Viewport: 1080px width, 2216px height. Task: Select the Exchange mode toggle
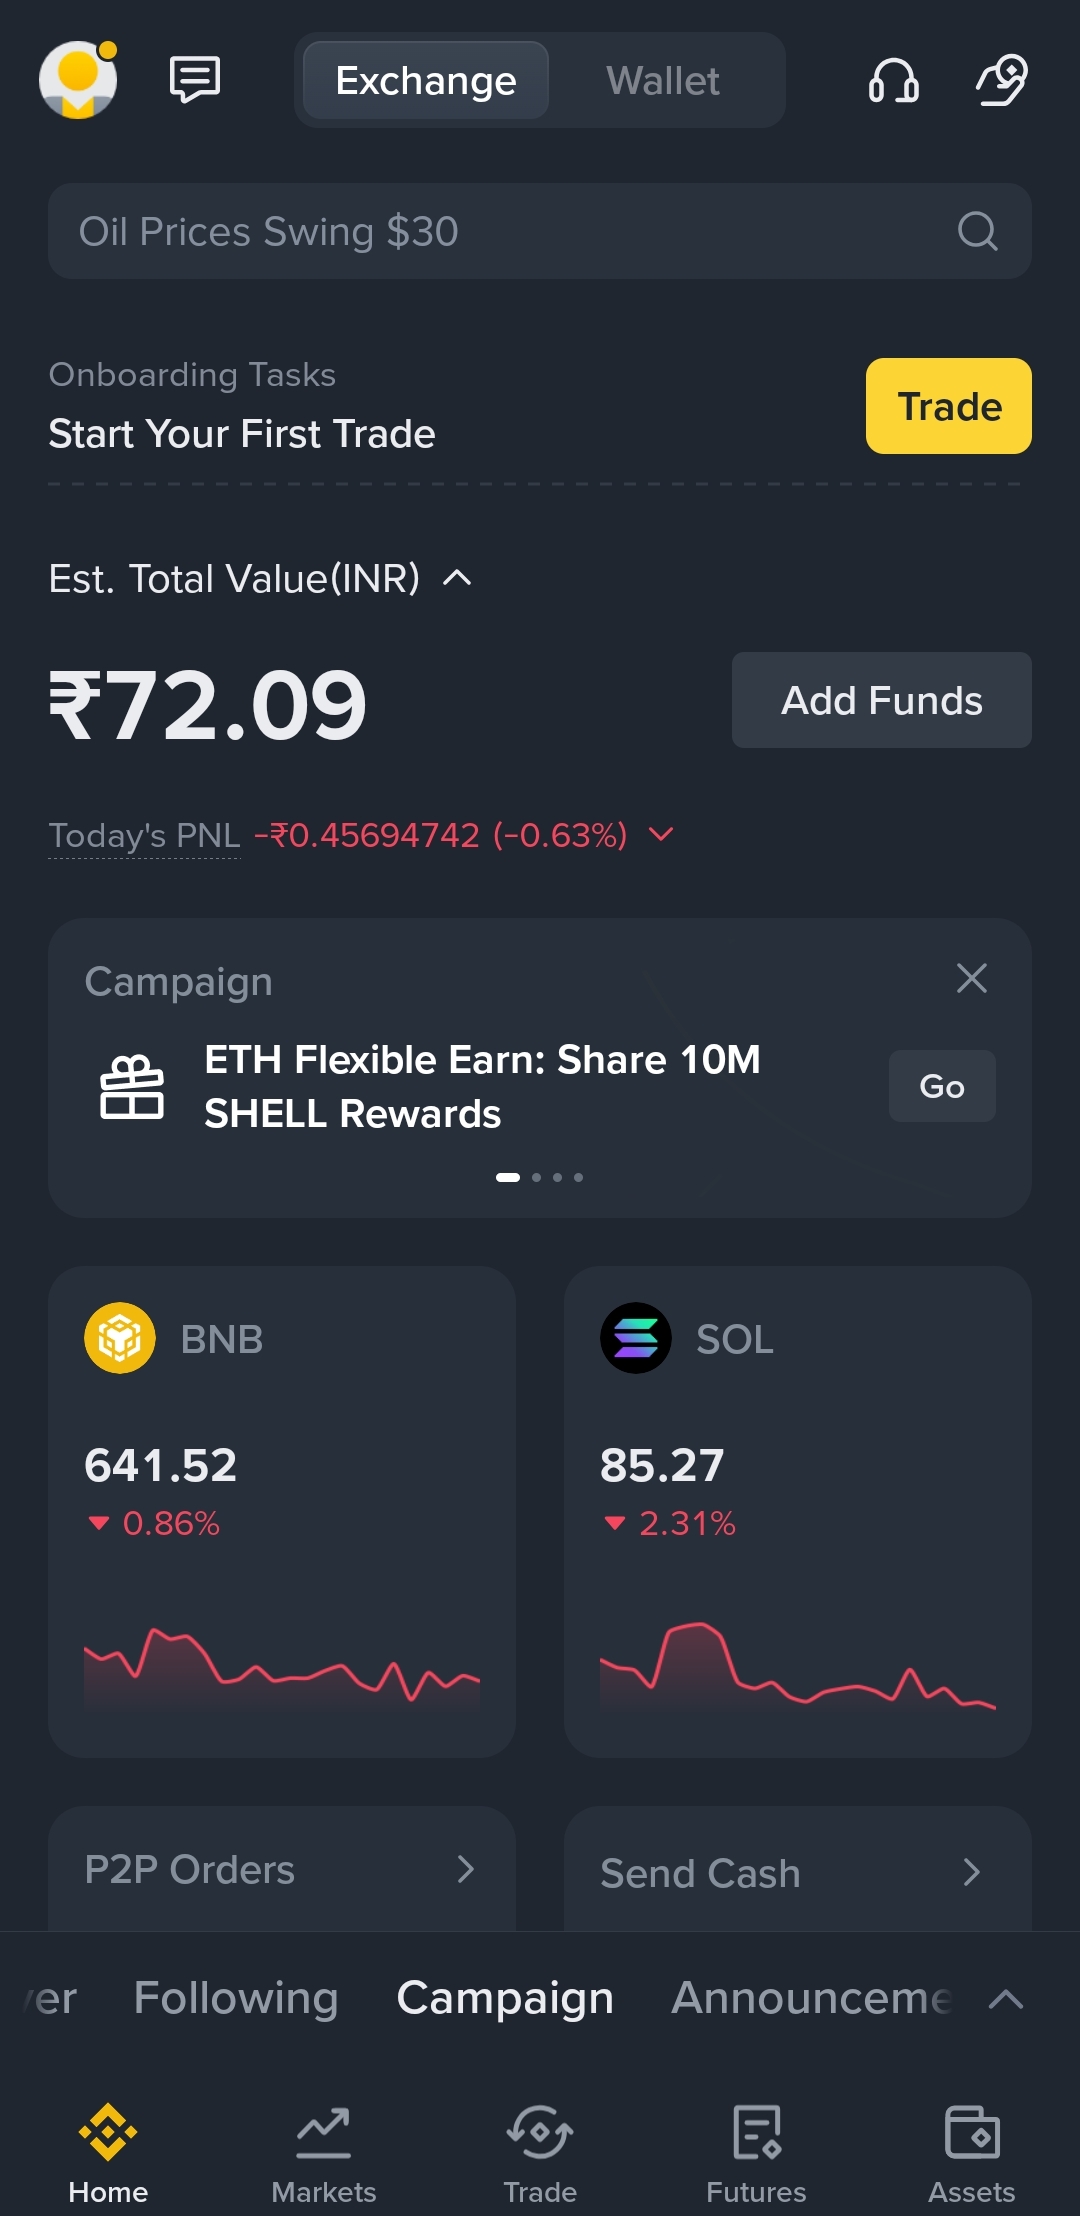pyautogui.click(x=426, y=81)
